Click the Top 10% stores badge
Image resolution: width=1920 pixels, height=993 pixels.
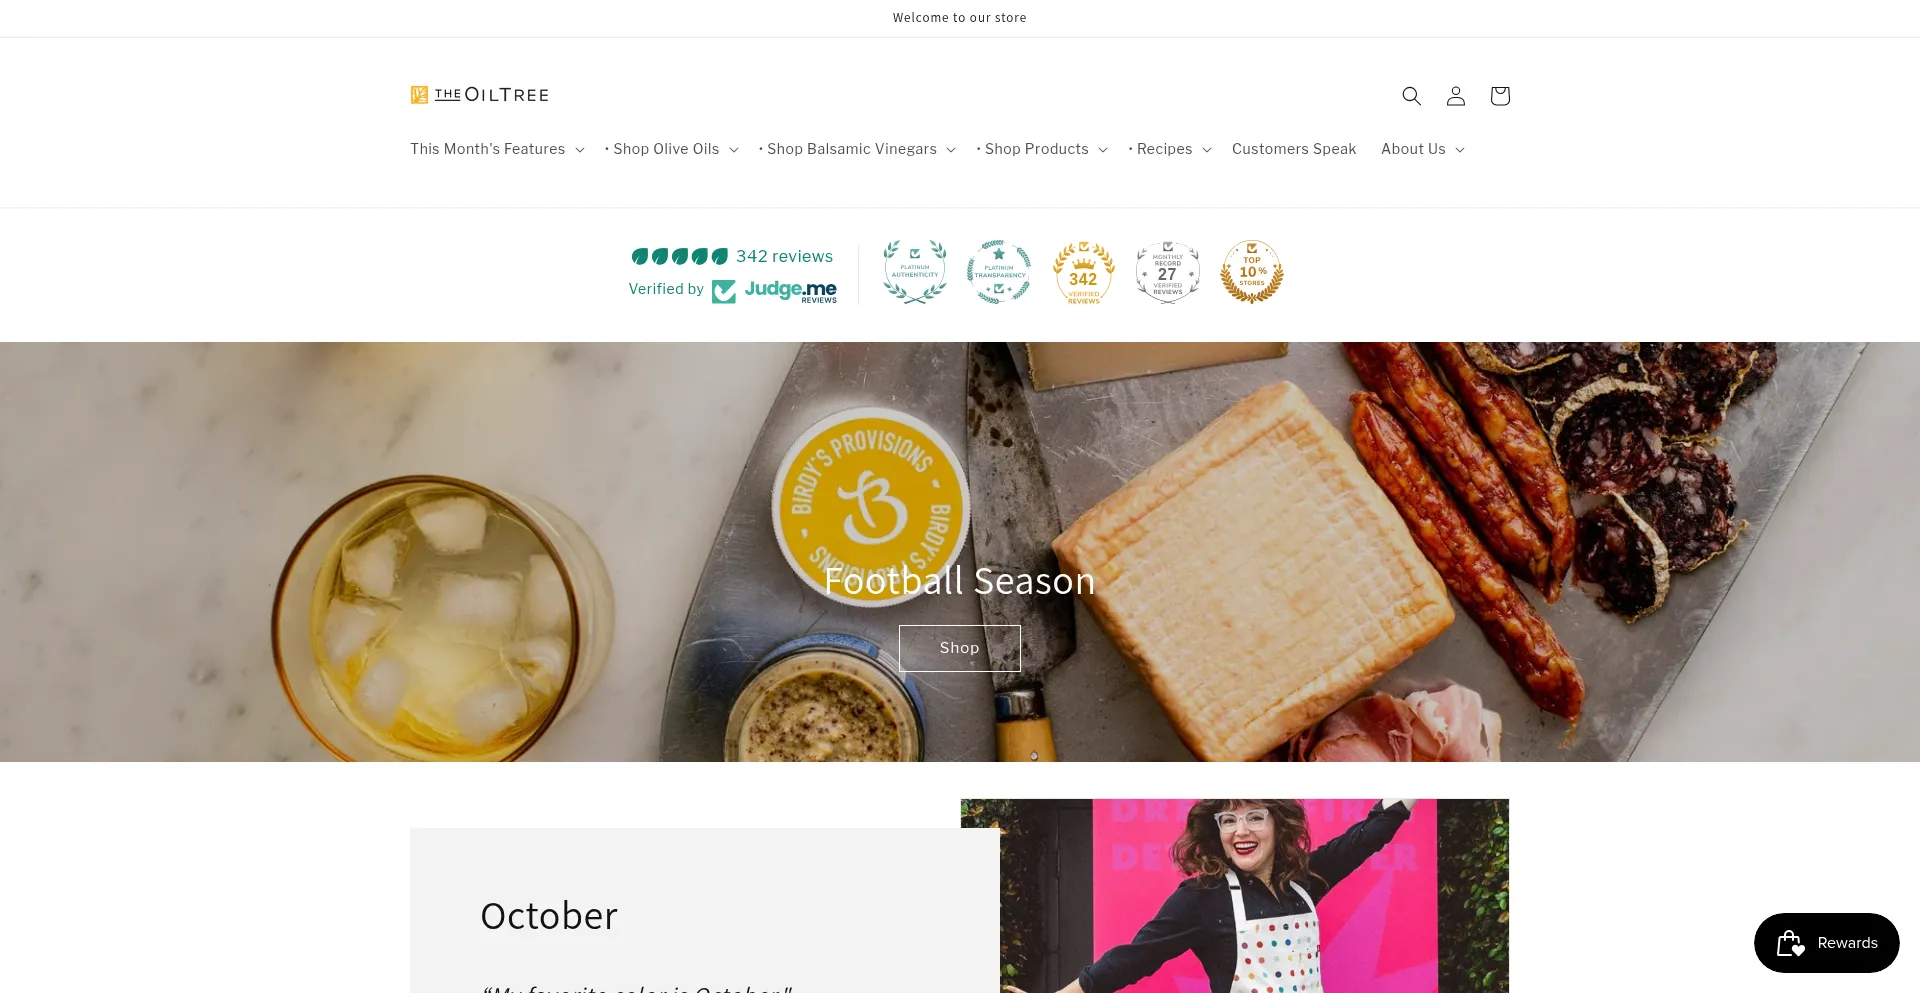tap(1252, 272)
